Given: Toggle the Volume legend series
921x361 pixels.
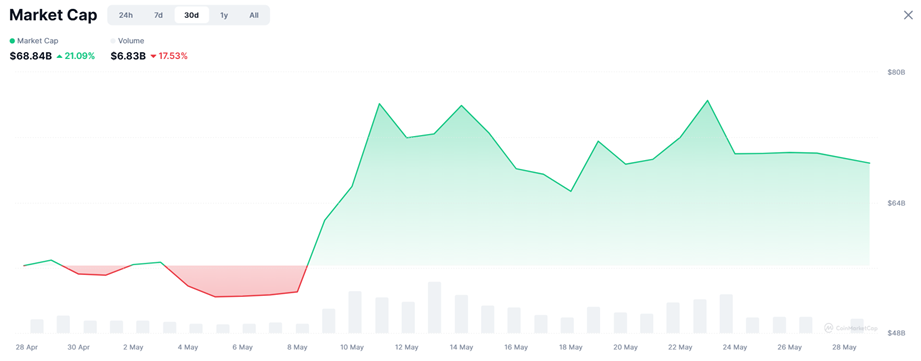Looking at the screenshot, I should (x=127, y=41).
